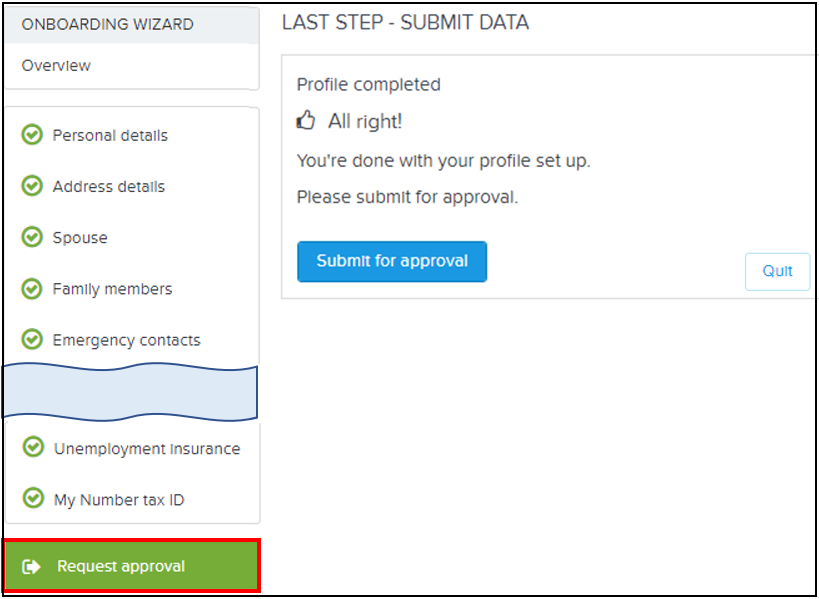Navigate to the Family members step
This screenshot has width=819, height=599.
pos(112,289)
